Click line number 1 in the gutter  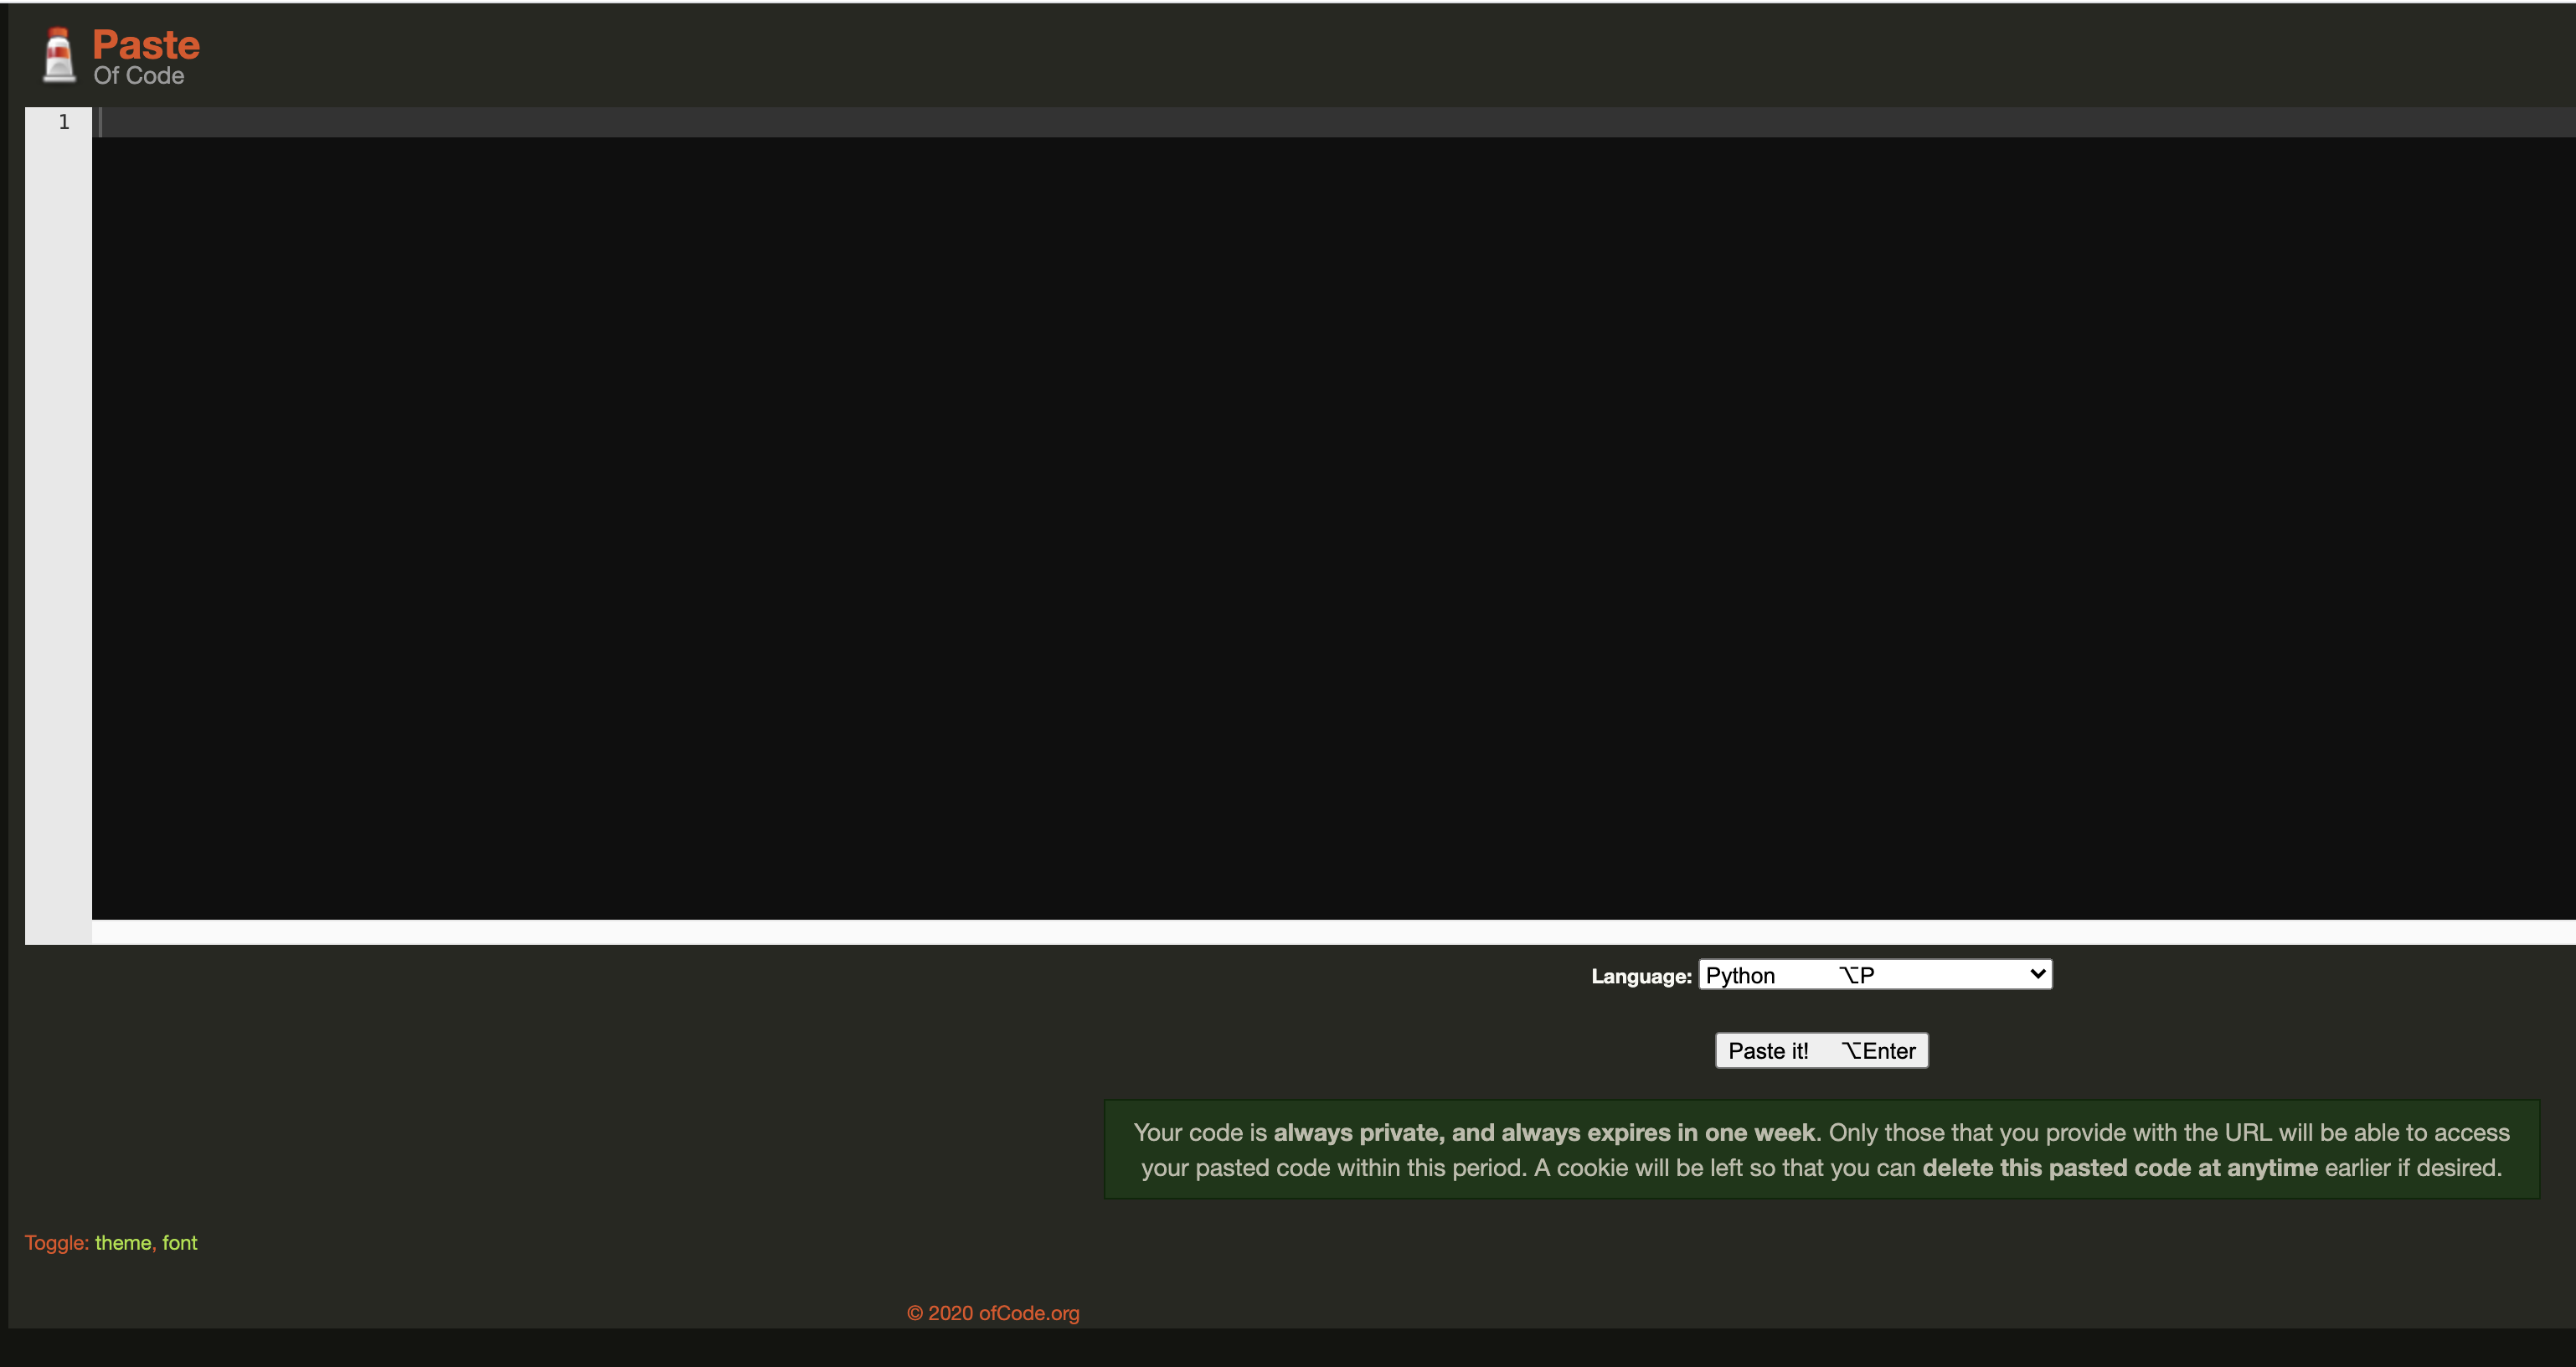[x=64, y=122]
